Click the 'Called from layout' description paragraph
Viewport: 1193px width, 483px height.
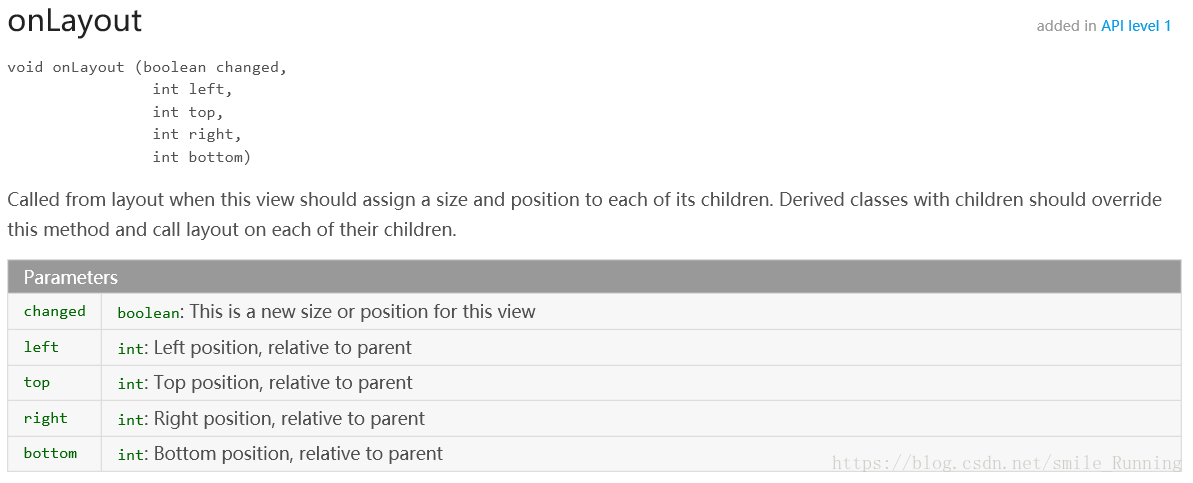tap(584, 214)
